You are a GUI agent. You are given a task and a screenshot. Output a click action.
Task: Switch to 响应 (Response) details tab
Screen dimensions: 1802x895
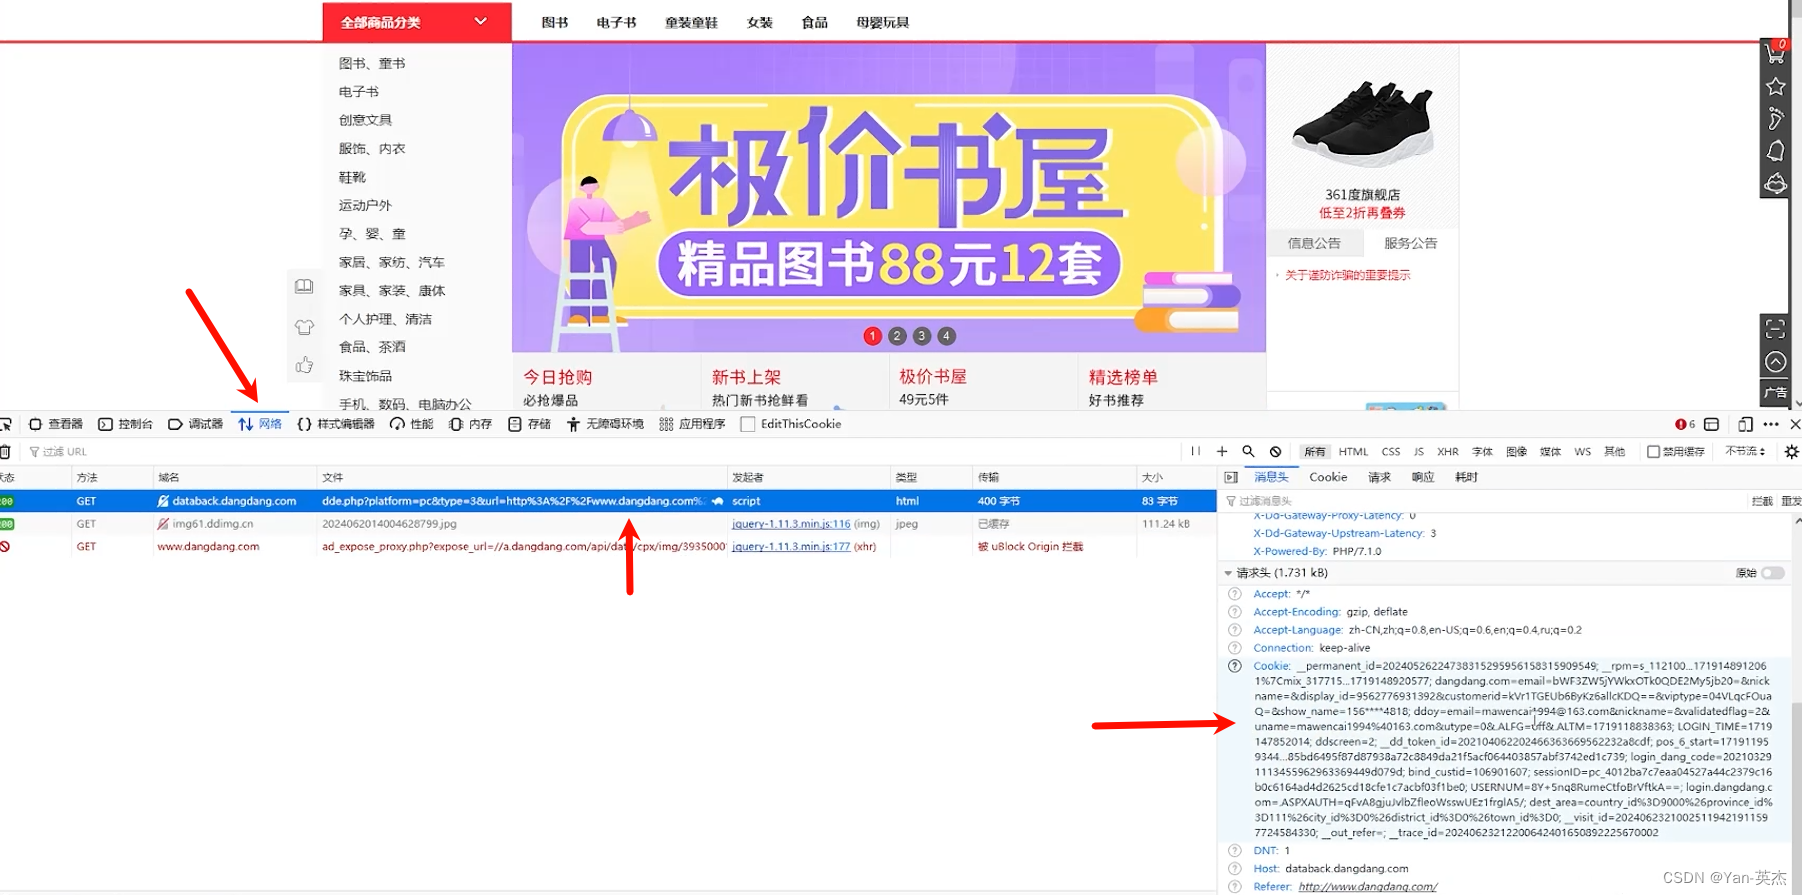point(1423,477)
